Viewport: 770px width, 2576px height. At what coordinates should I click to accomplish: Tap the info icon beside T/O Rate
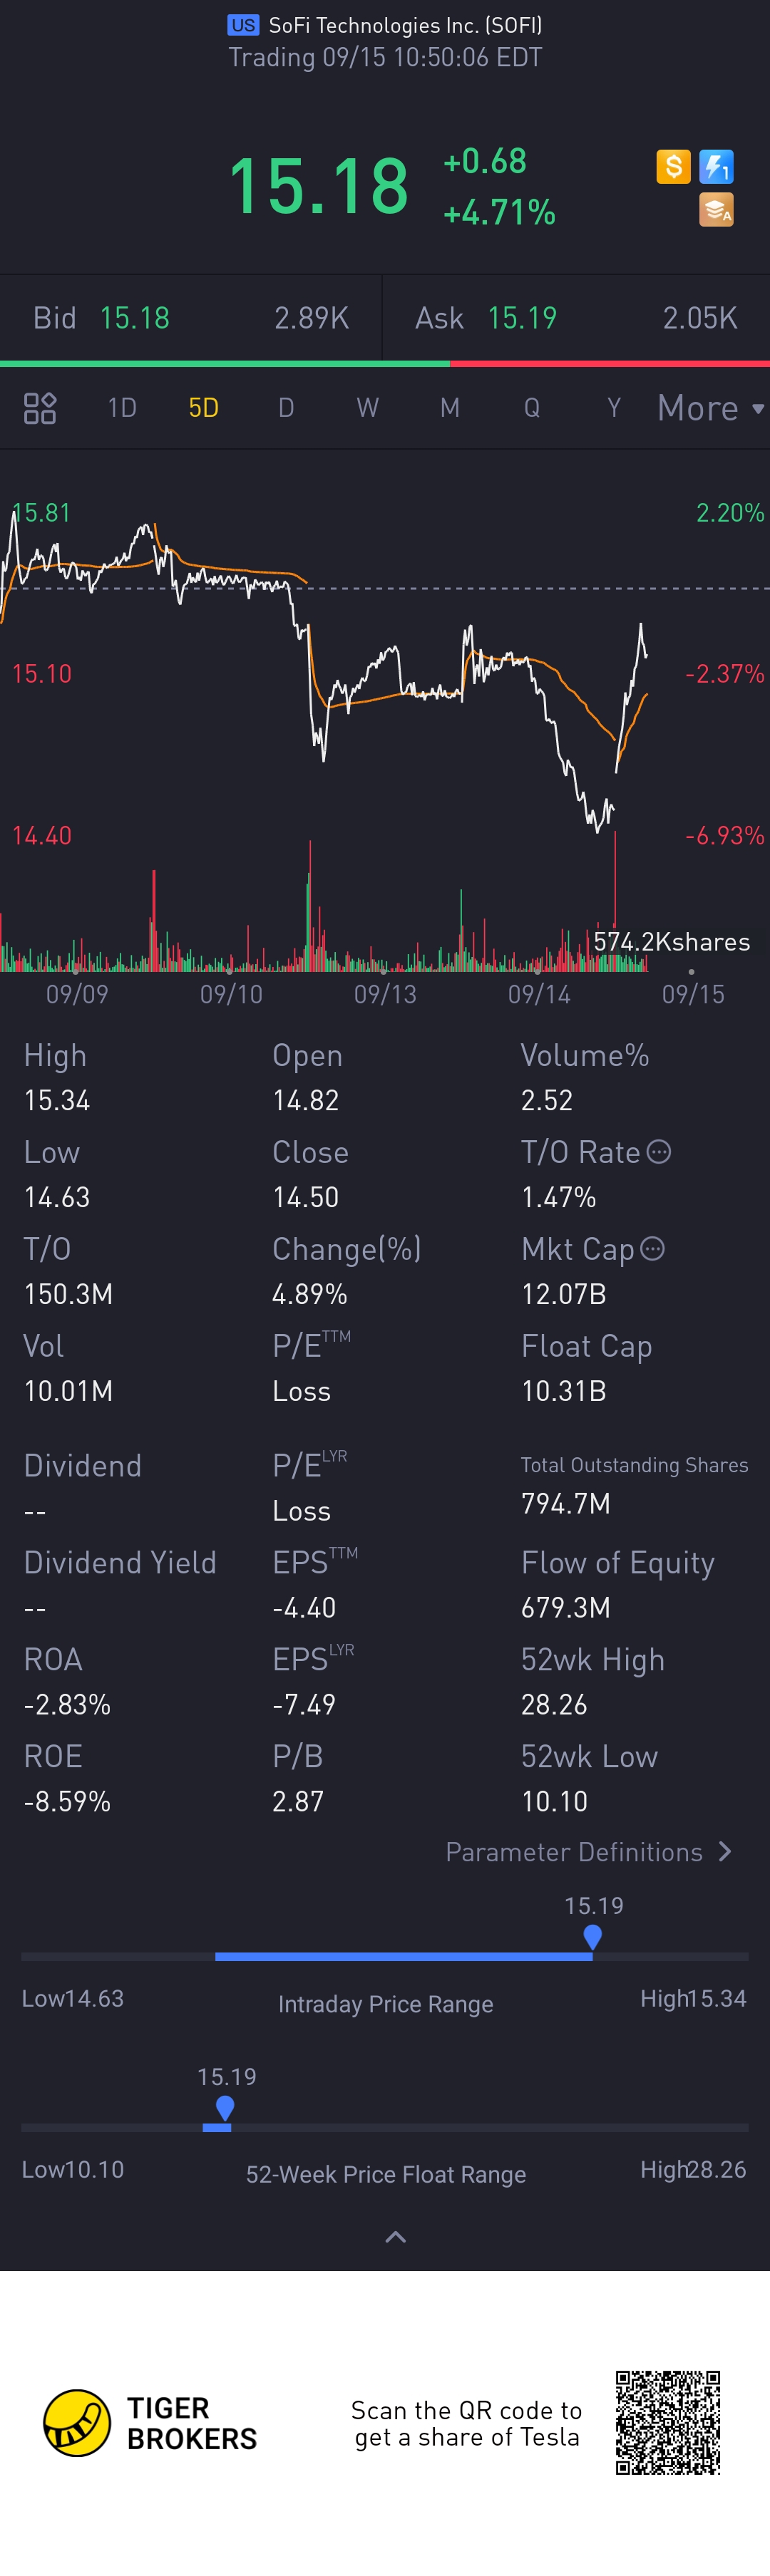(x=659, y=1152)
